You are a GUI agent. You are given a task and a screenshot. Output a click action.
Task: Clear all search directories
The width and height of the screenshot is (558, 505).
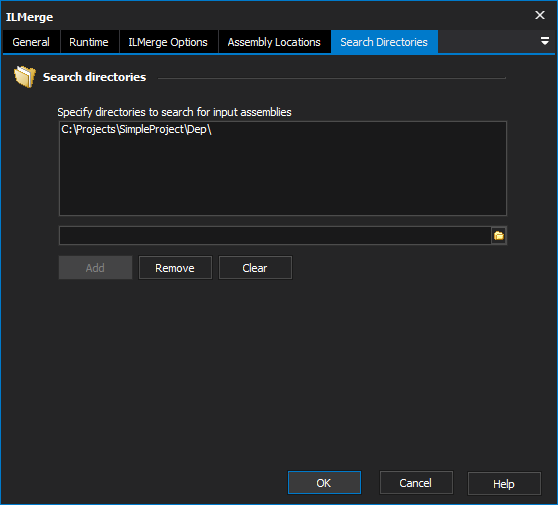click(255, 268)
